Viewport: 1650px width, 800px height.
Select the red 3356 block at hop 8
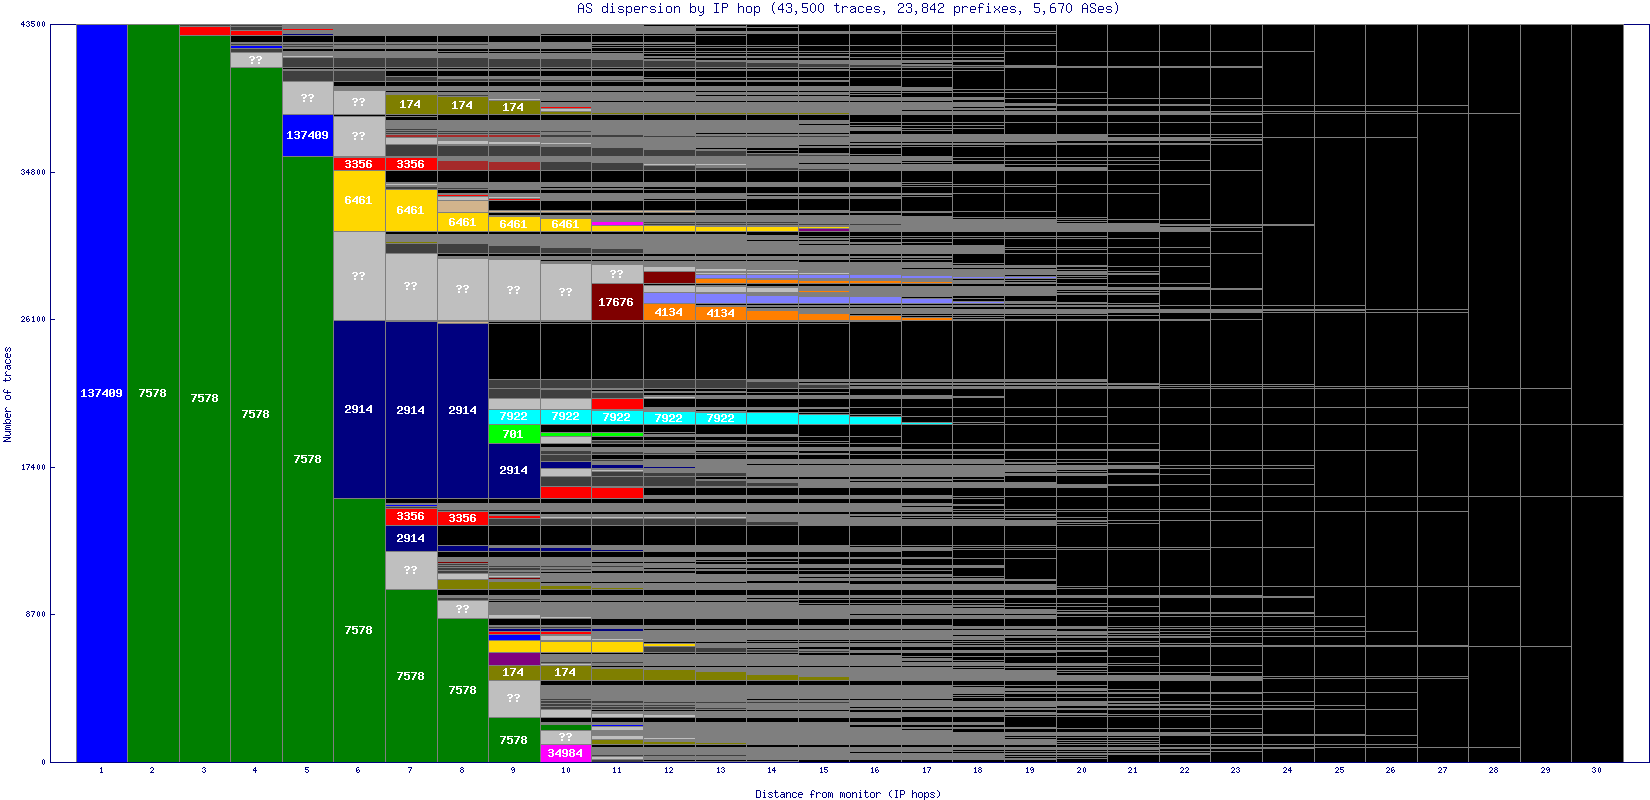462,518
